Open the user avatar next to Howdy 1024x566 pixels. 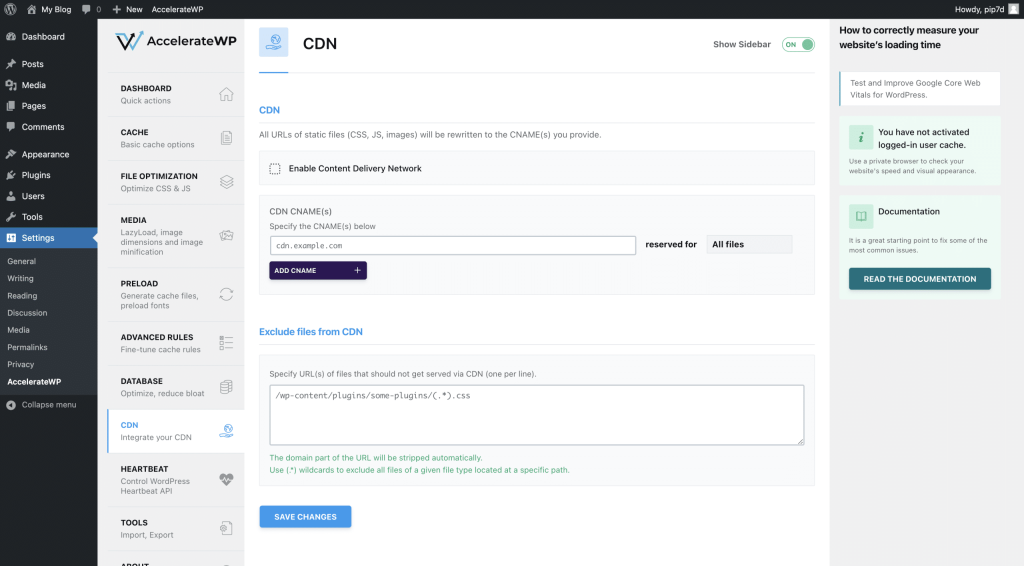coord(1014,9)
